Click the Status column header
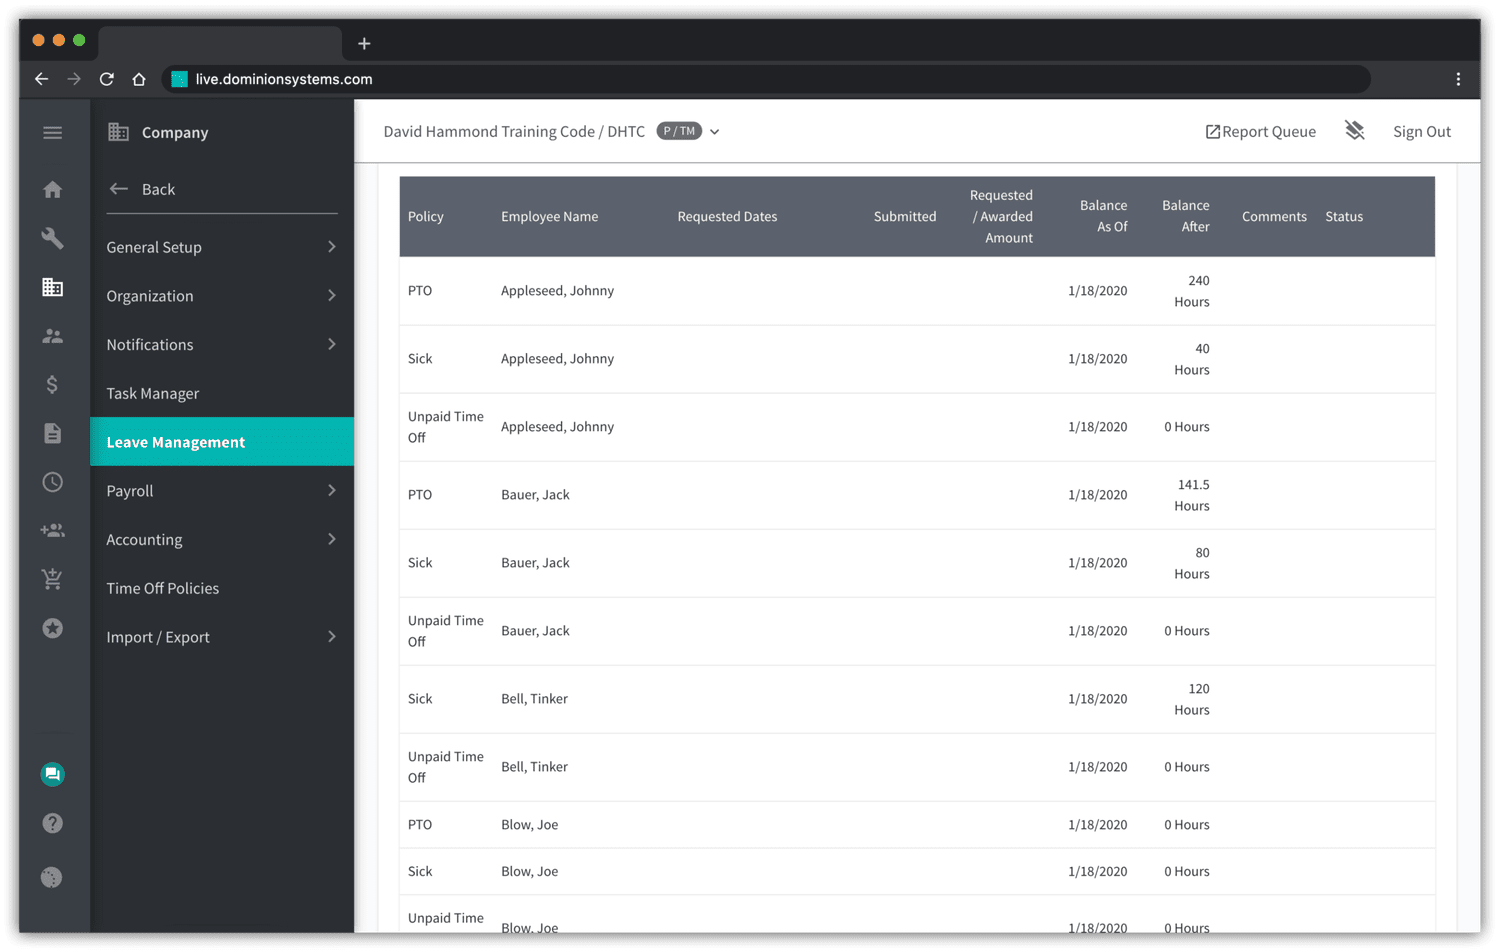1500x952 pixels. [x=1344, y=216]
